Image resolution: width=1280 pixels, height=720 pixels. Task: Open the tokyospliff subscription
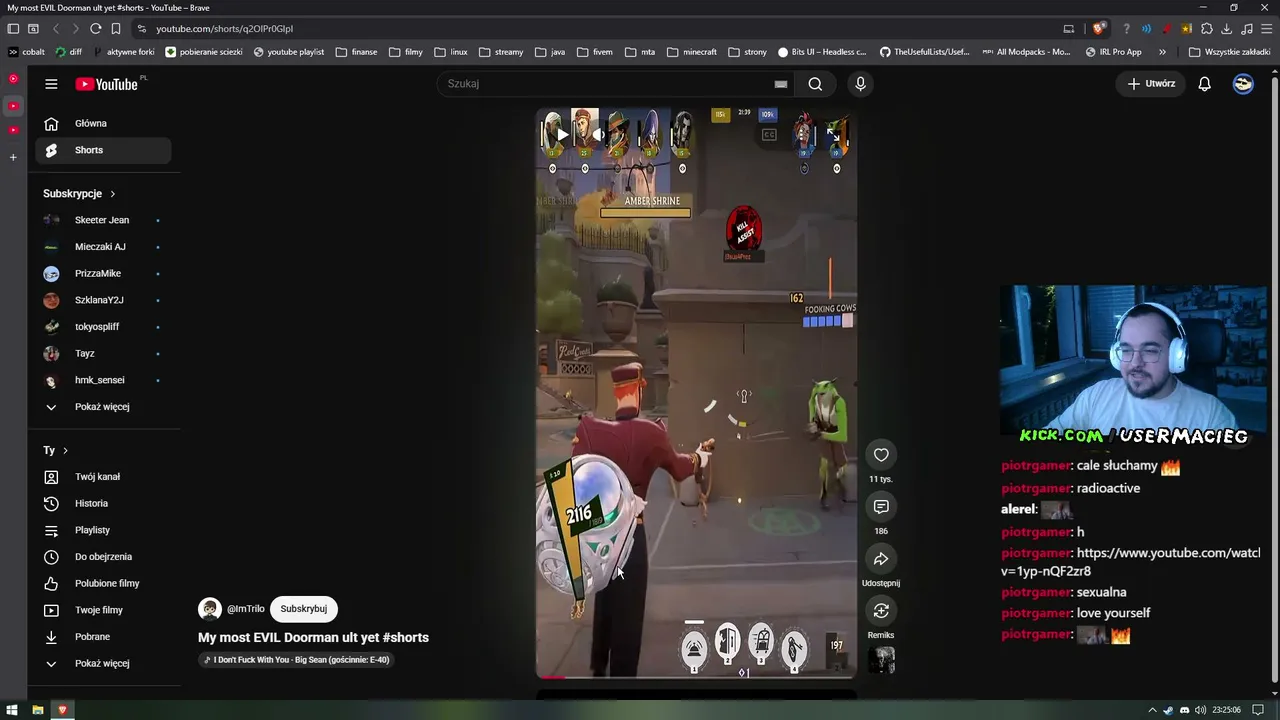pos(103,327)
